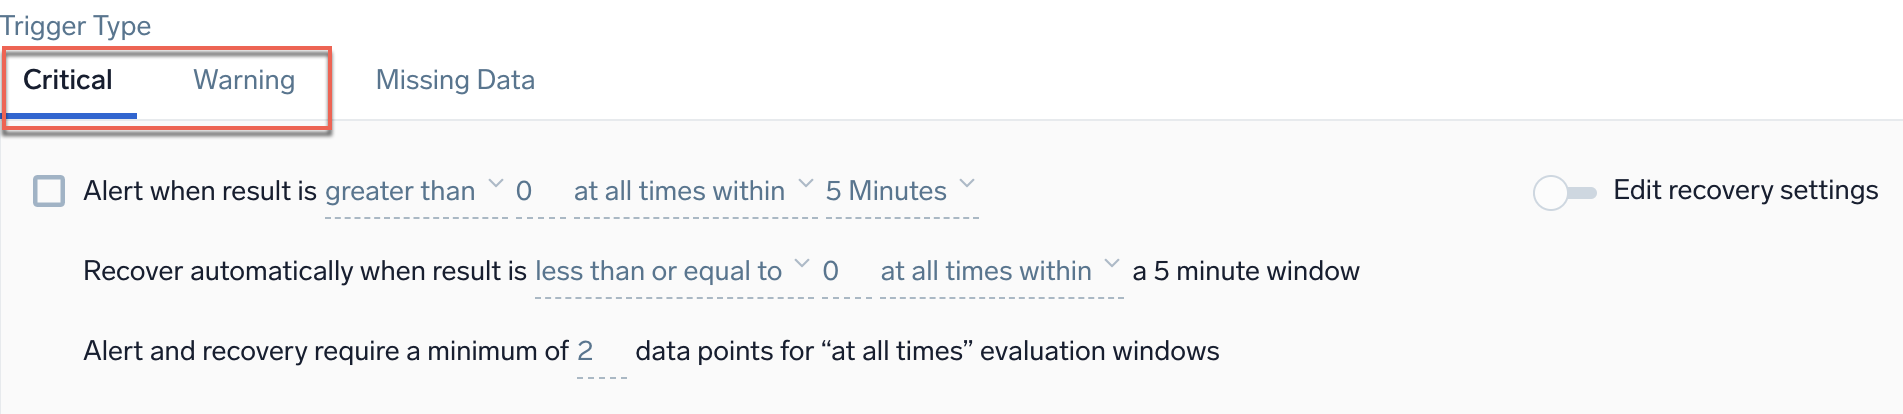Screen dimensions: 1903x414
Task: Open the "less than or equal to" recovery dropdown
Action: pyautogui.click(x=658, y=271)
